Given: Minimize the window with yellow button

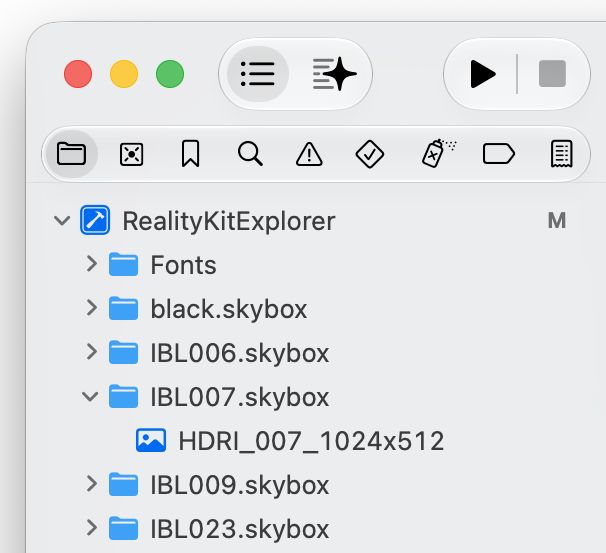Looking at the screenshot, I should (x=124, y=74).
